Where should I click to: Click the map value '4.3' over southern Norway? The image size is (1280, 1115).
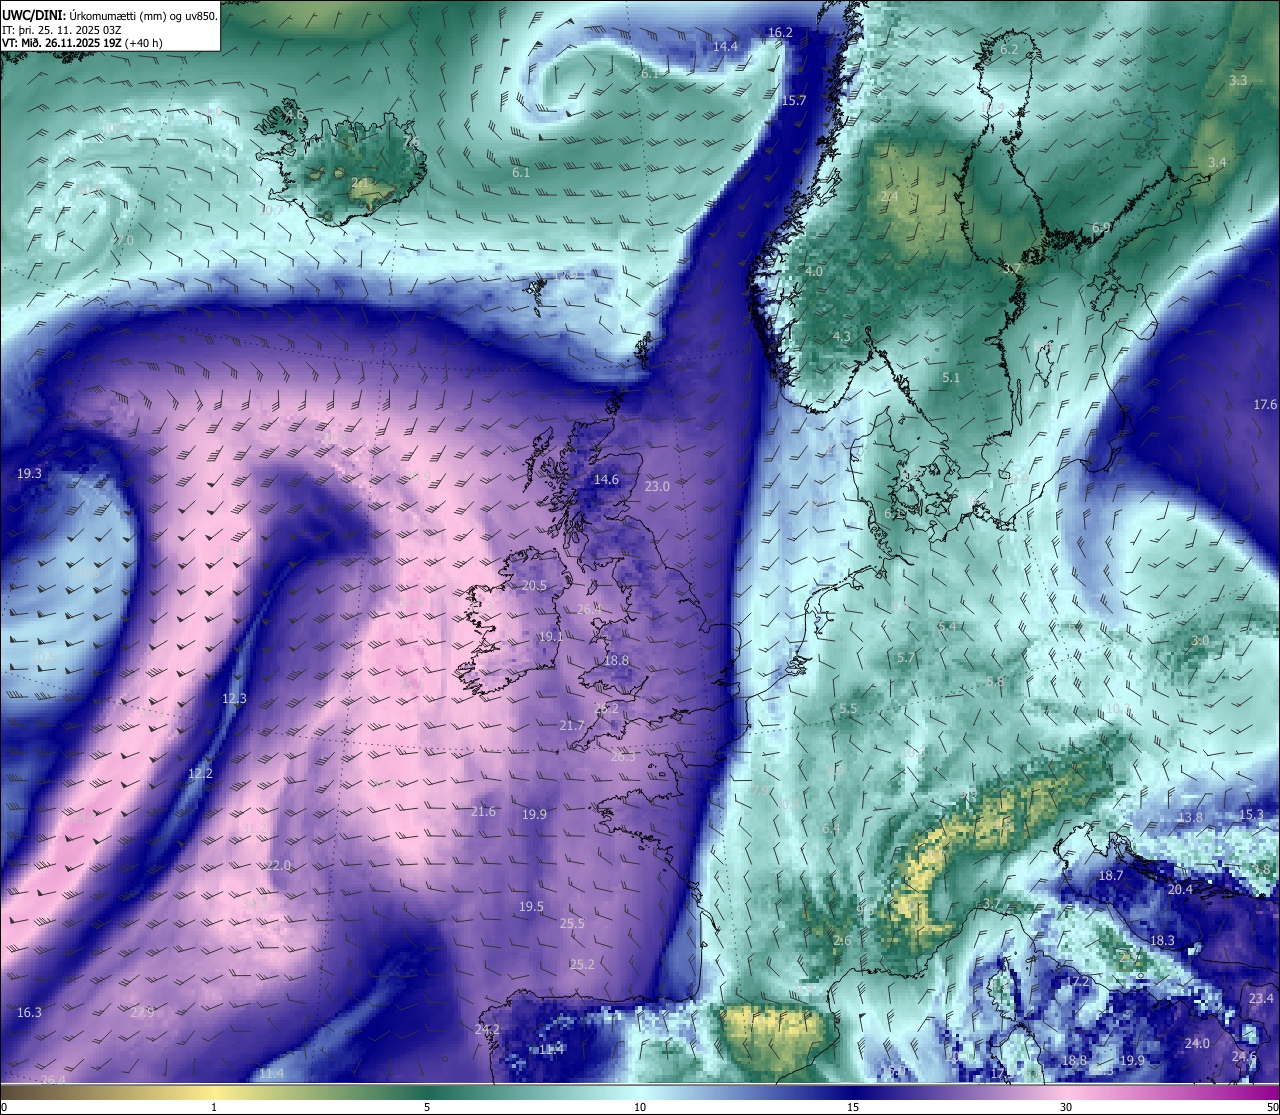(842, 337)
